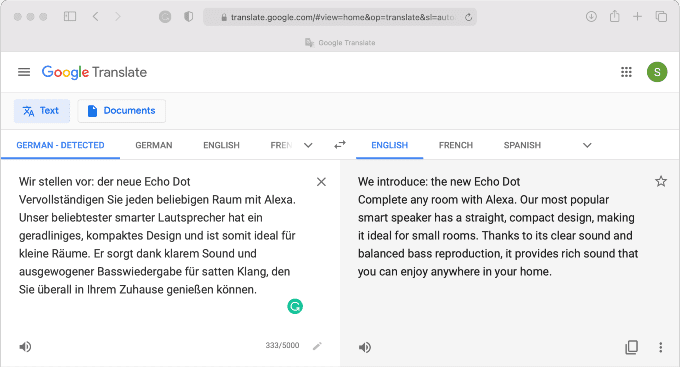
Task: Select German - Detected source tab
Action: pos(60,145)
